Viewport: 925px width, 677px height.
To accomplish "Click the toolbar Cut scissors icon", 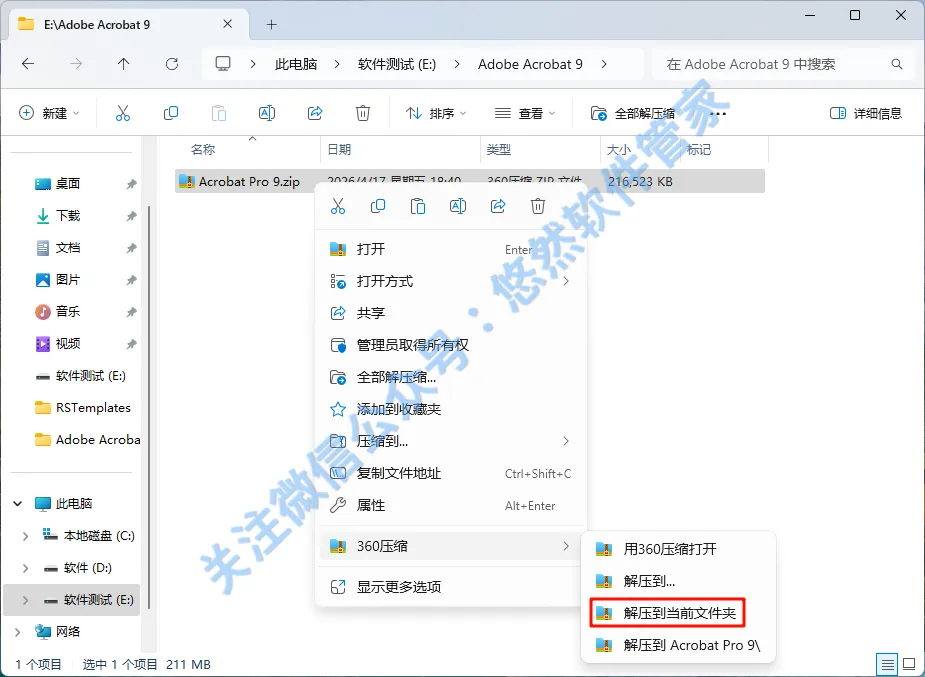I will [123, 113].
